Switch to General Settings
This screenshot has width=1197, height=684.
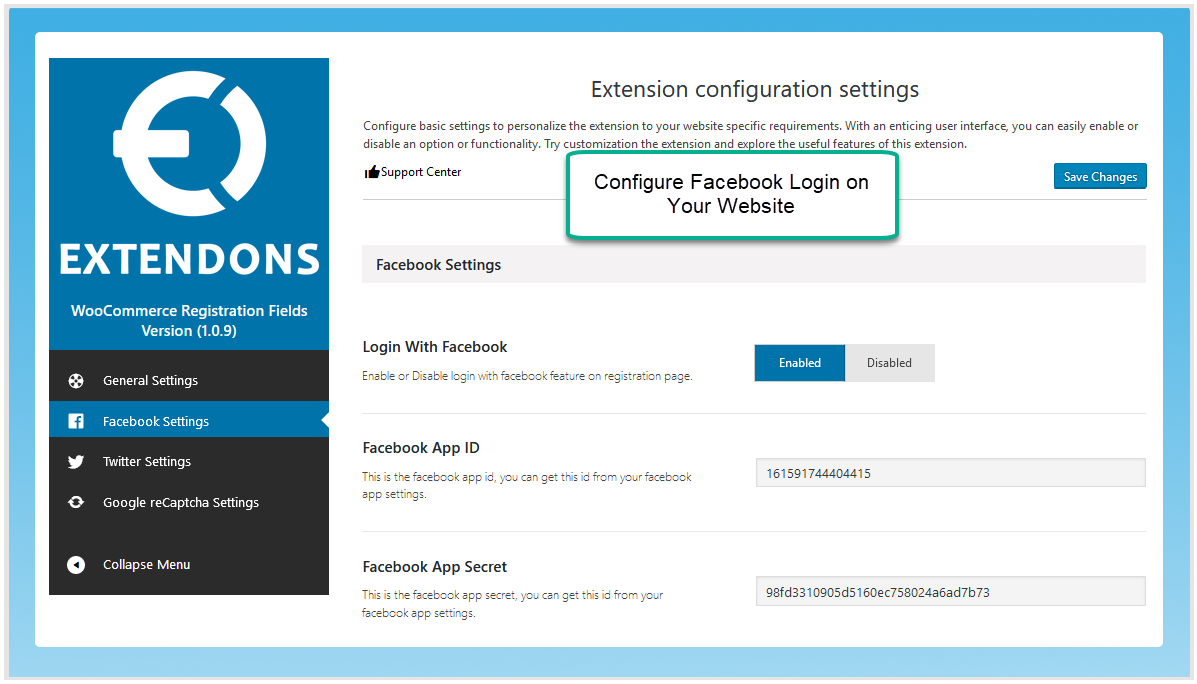(x=150, y=379)
